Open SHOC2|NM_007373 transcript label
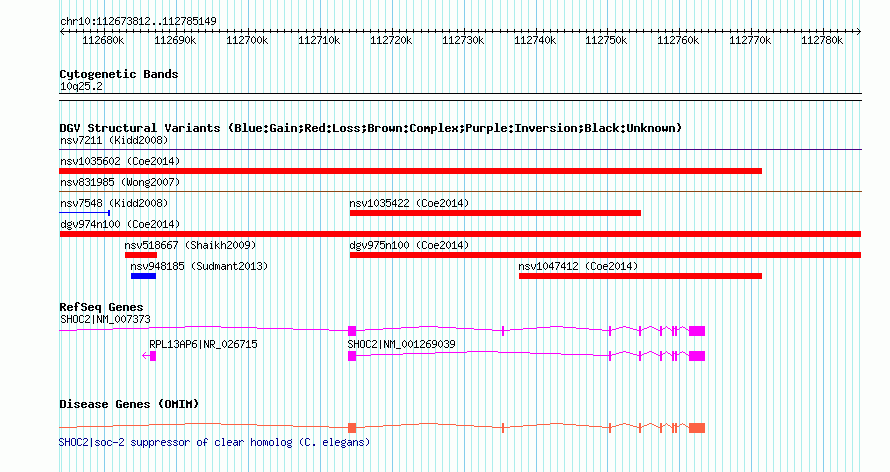 point(106,319)
